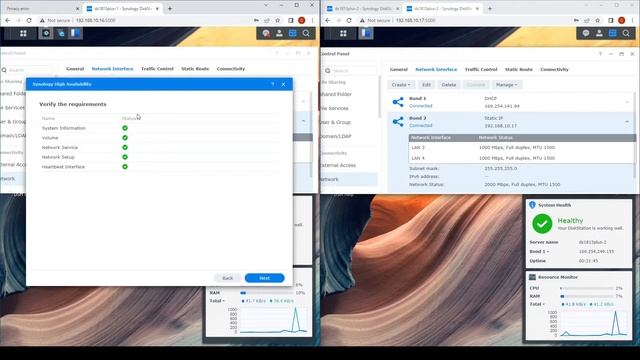Toggle widgets panel icon in right DSM
This screenshot has height=360, width=640.
613,33
